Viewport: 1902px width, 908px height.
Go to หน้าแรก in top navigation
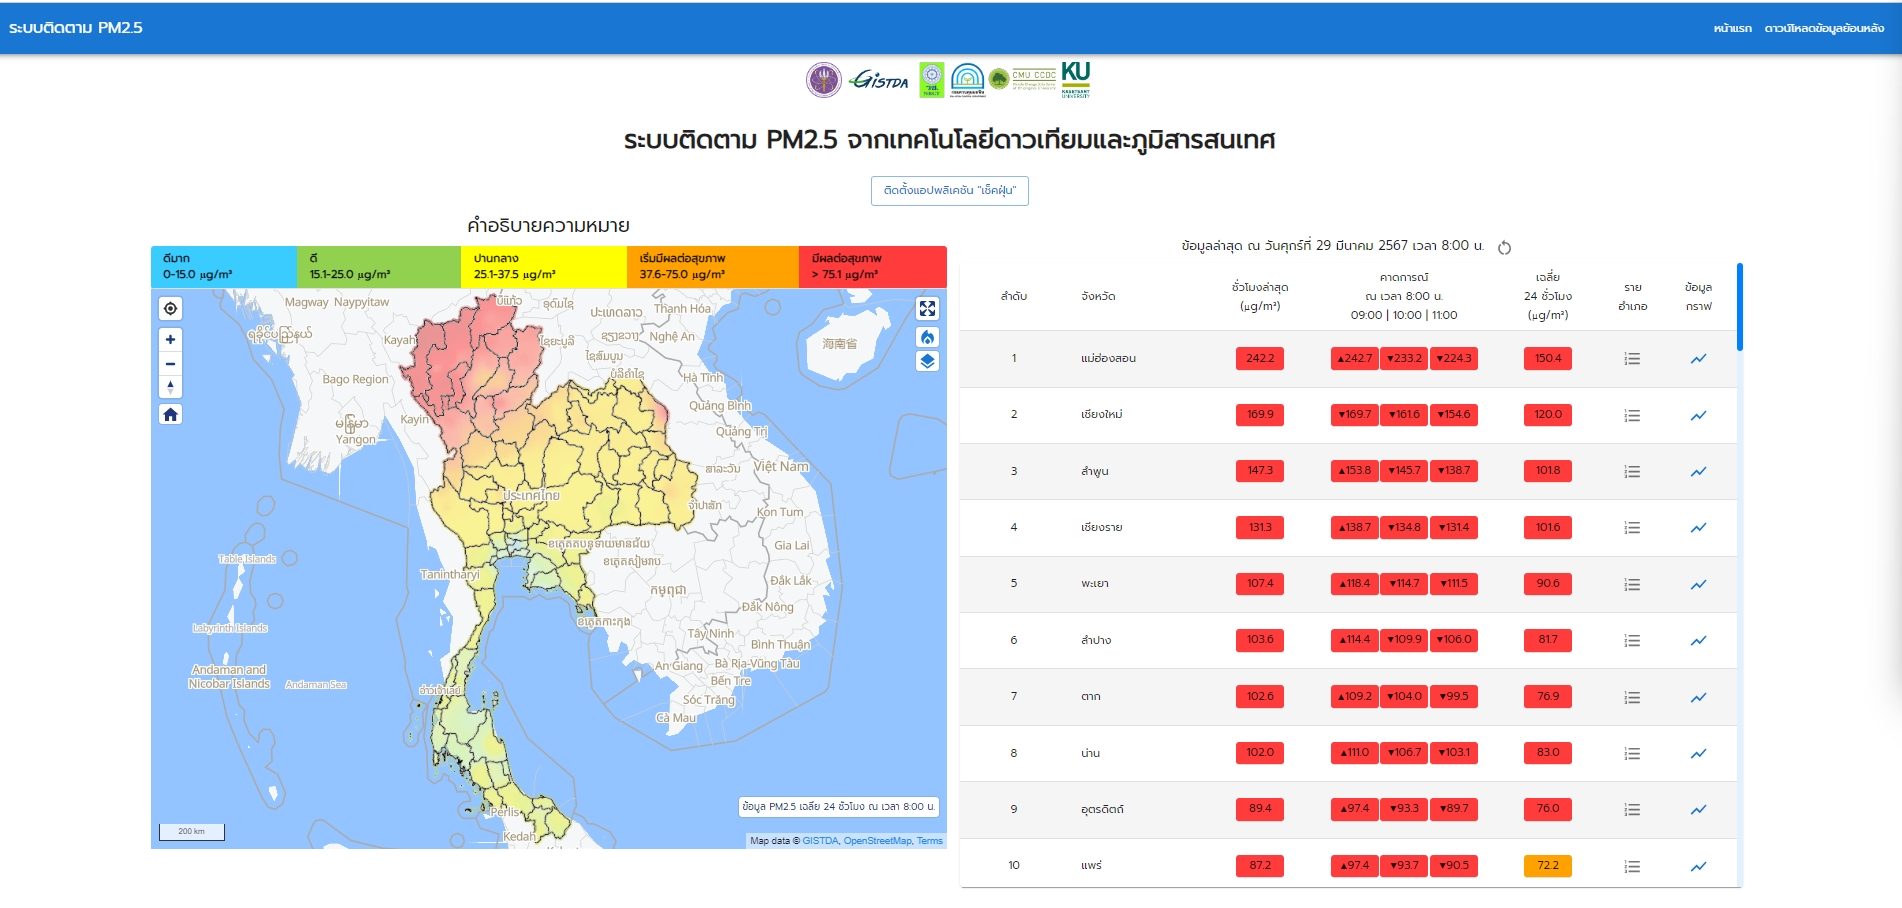[x=1732, y=28]
